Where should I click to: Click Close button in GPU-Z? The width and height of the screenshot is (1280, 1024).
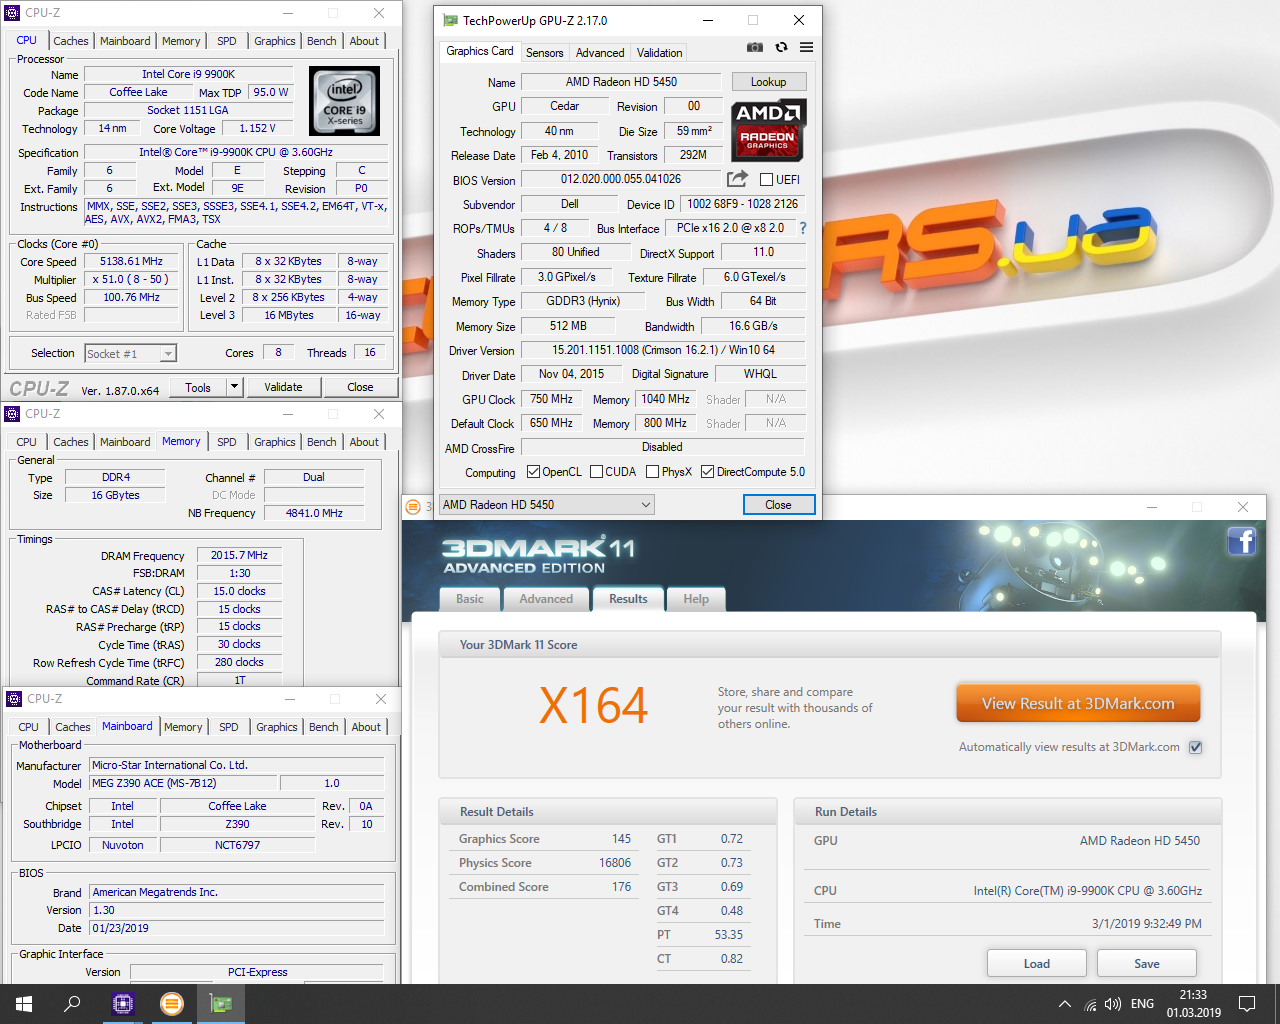[x=778, y=505]
